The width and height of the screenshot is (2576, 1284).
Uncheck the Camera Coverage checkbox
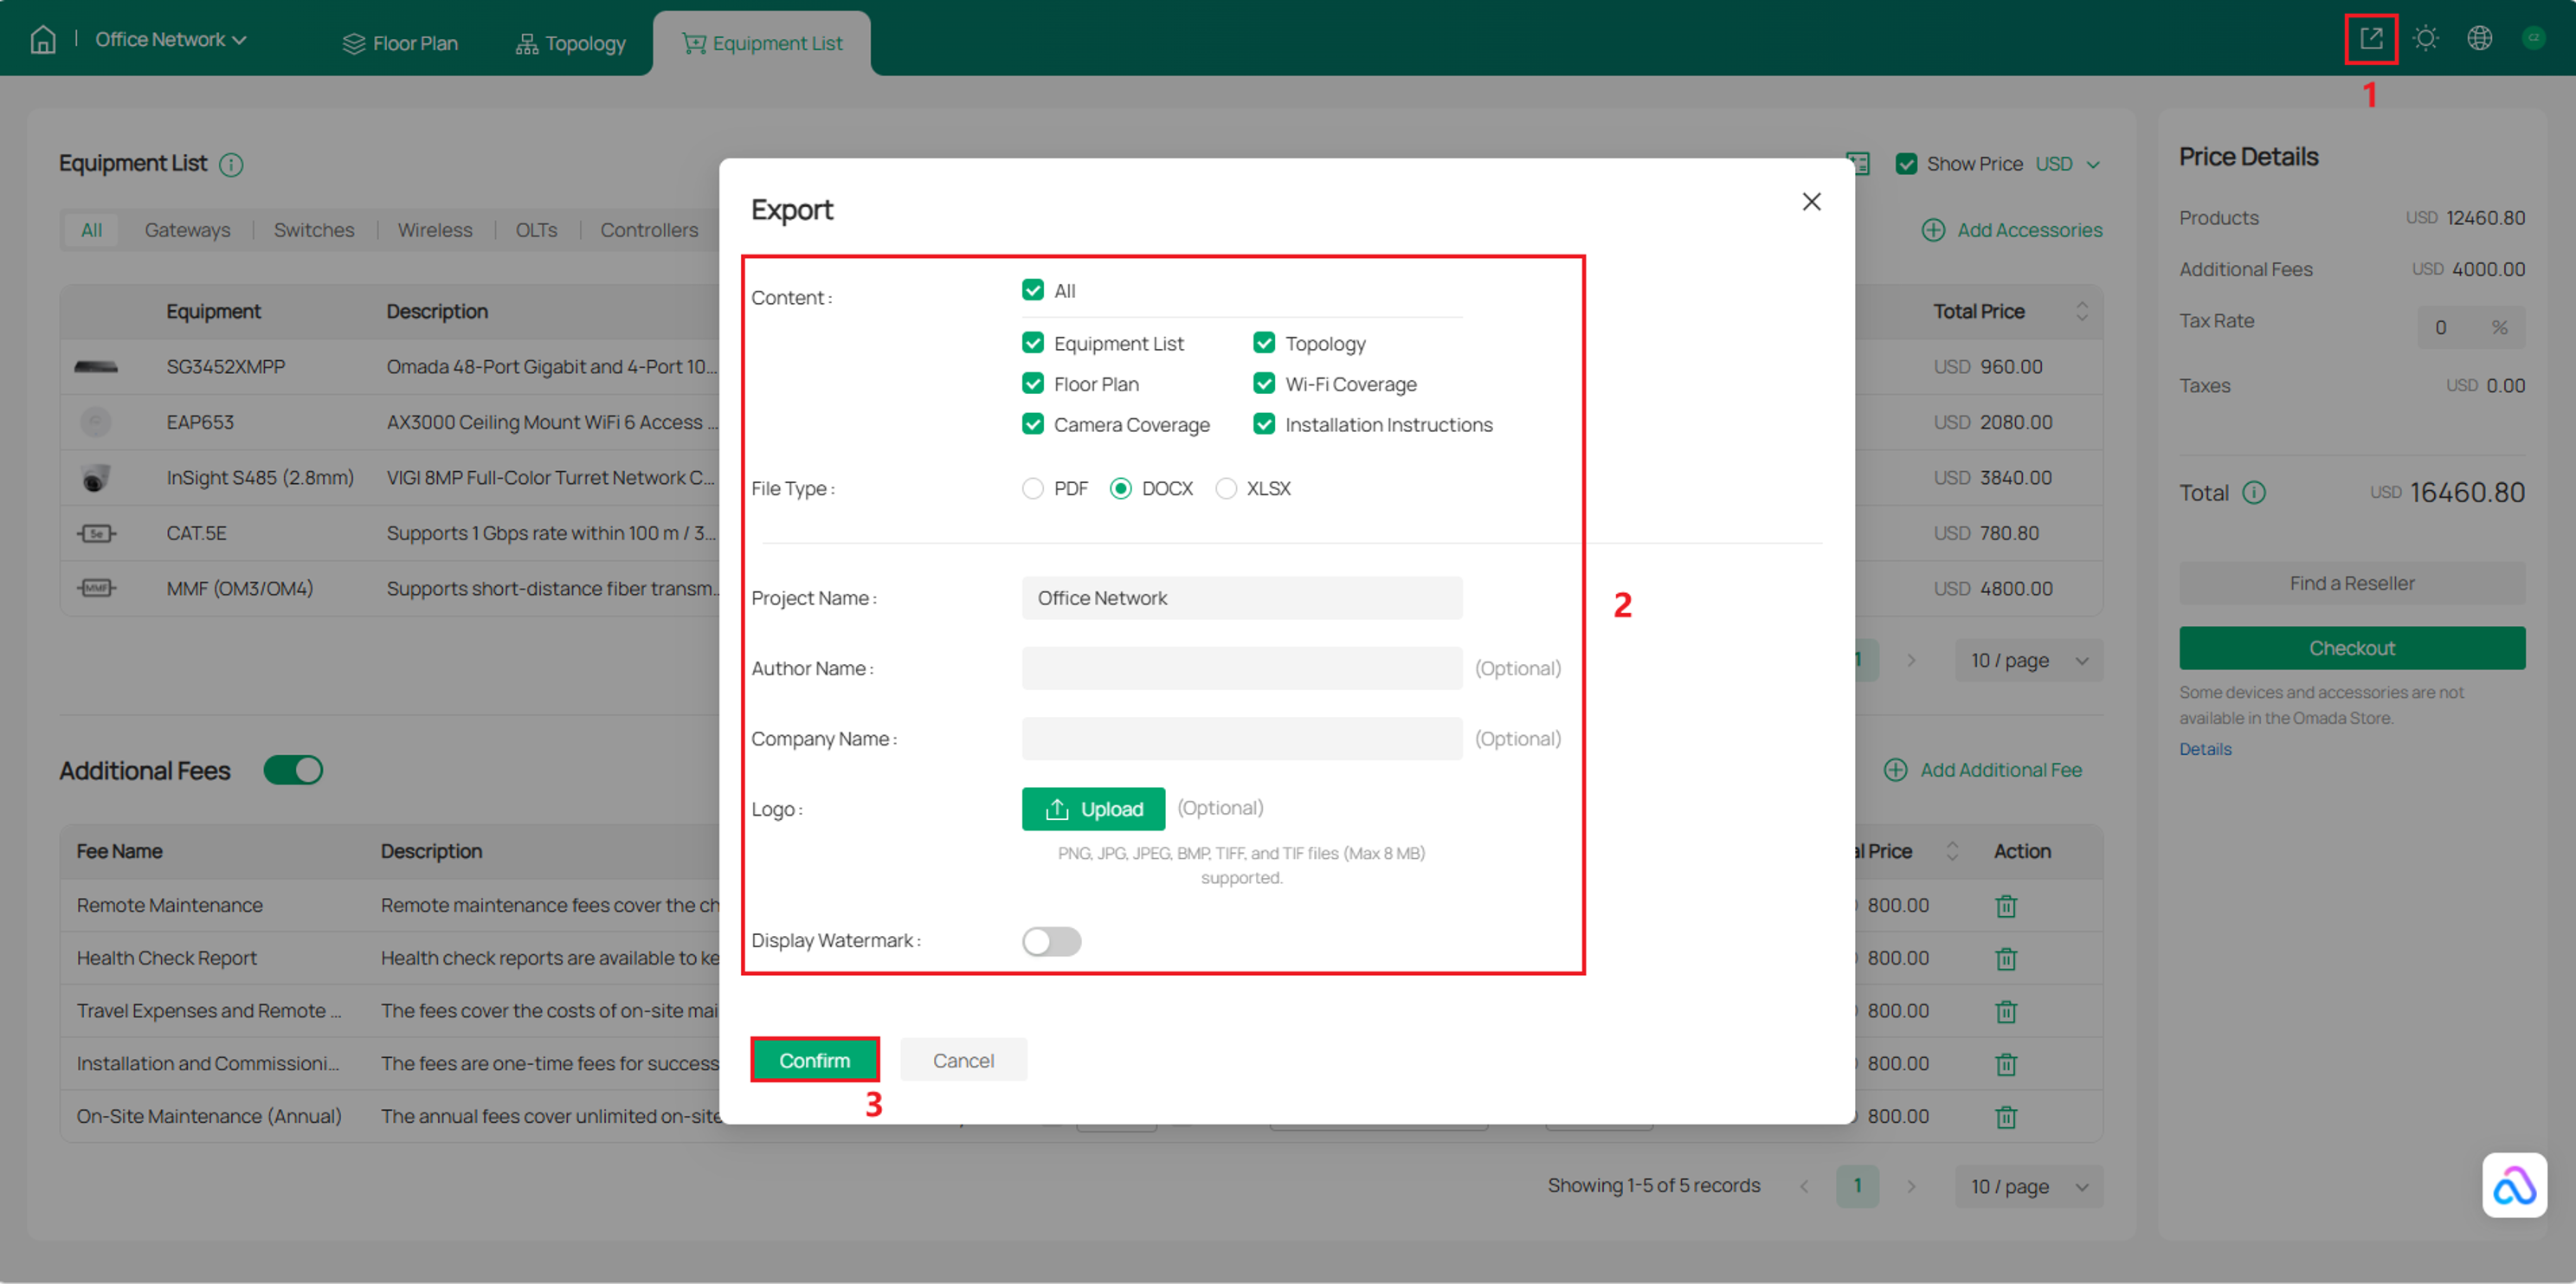[1033, 424]
